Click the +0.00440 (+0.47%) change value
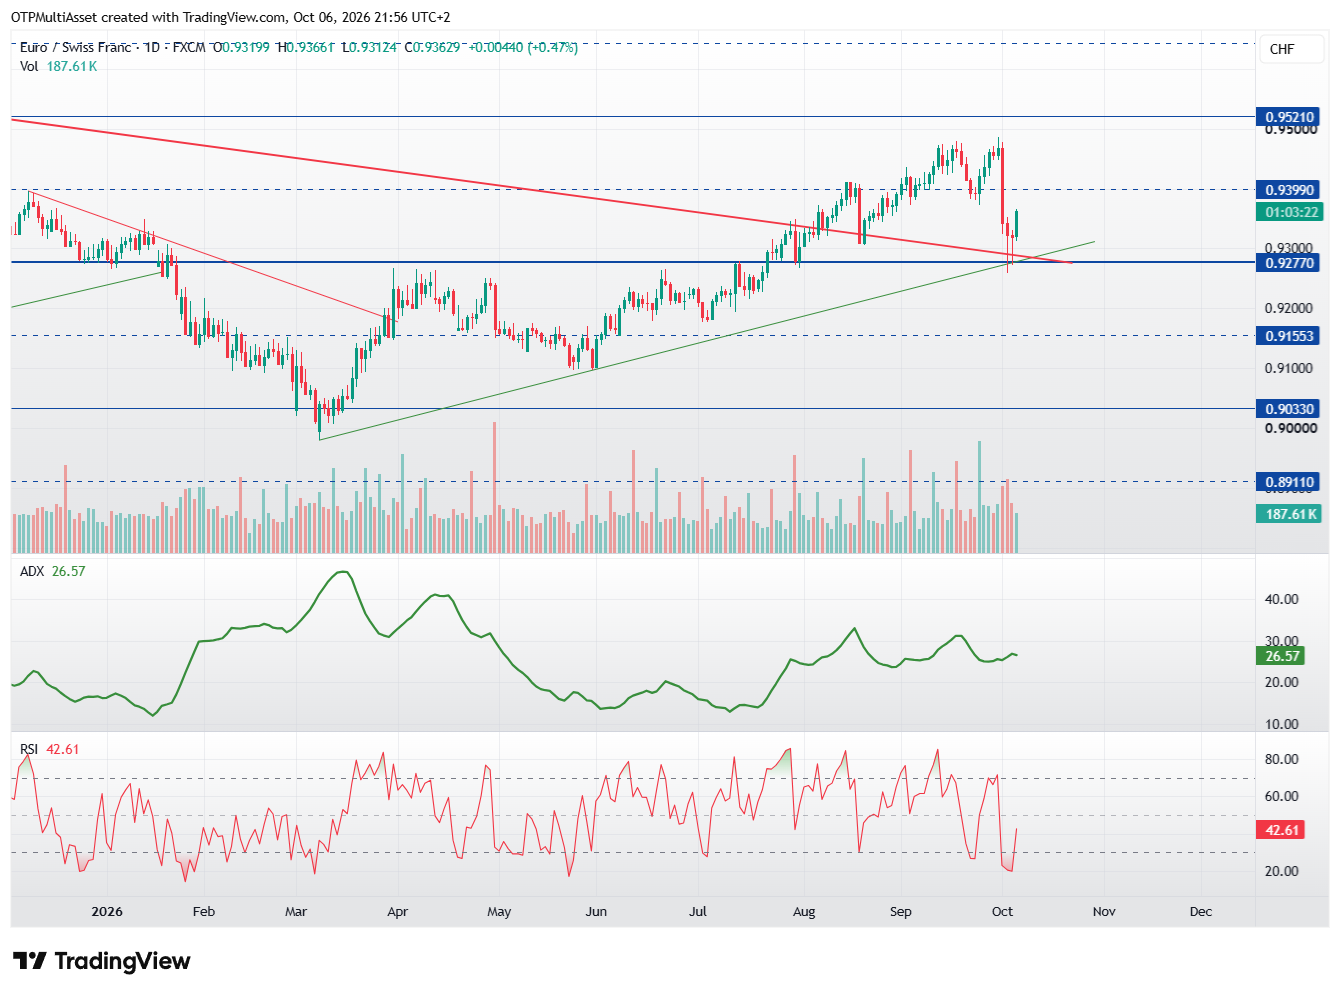The image size is (1340, 995). pos(524,47)
